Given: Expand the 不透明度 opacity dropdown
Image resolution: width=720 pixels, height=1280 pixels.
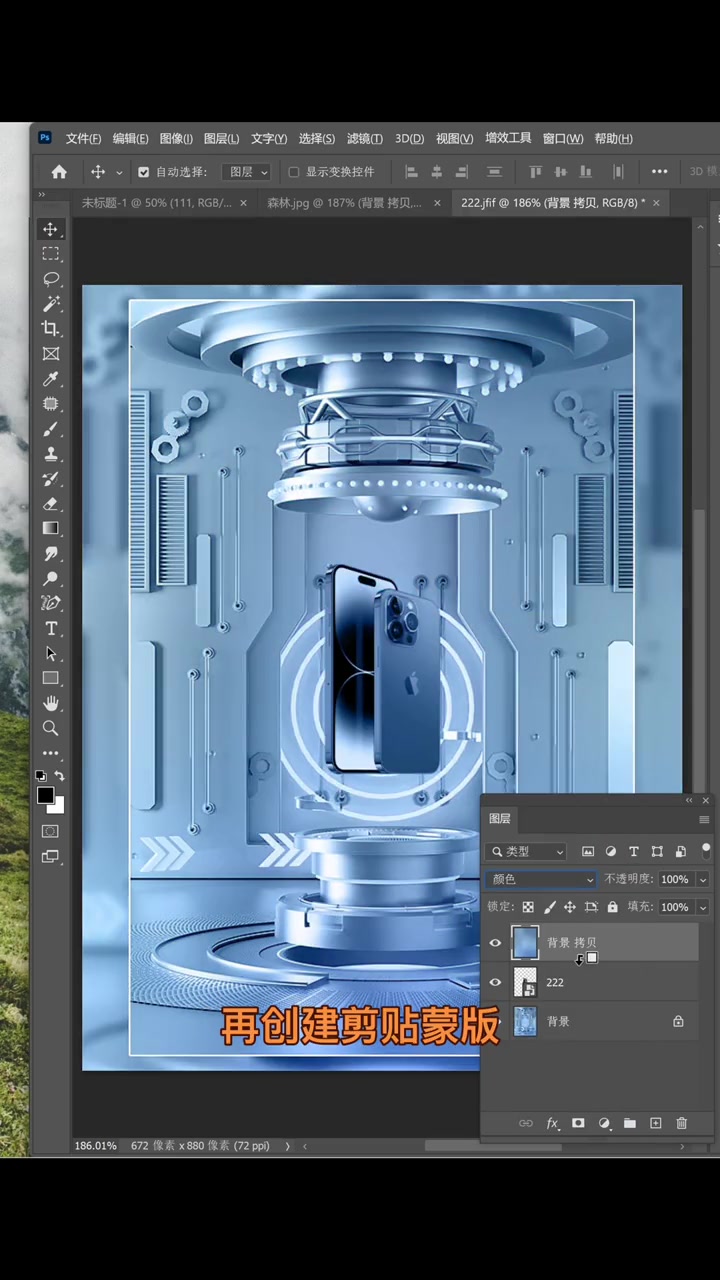Looking at the screenshot, I should [x=703, y=879].
